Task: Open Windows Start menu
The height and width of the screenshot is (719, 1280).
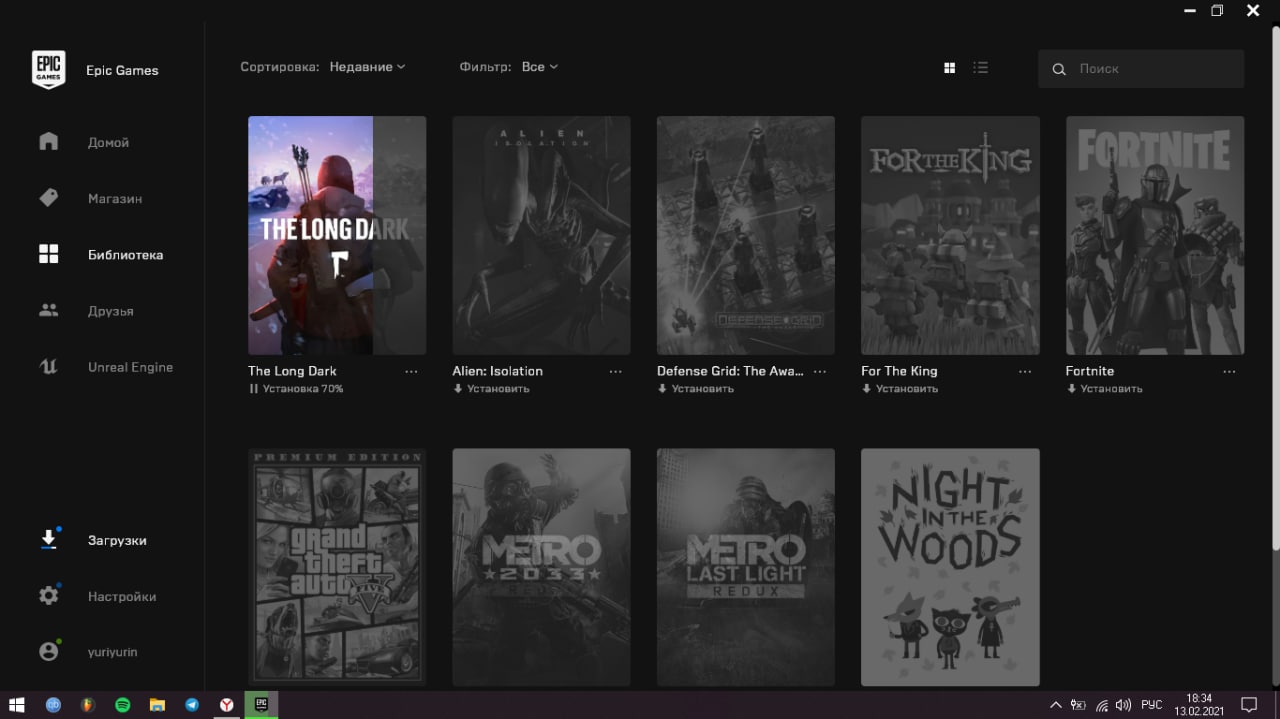Action: point(16,705)
